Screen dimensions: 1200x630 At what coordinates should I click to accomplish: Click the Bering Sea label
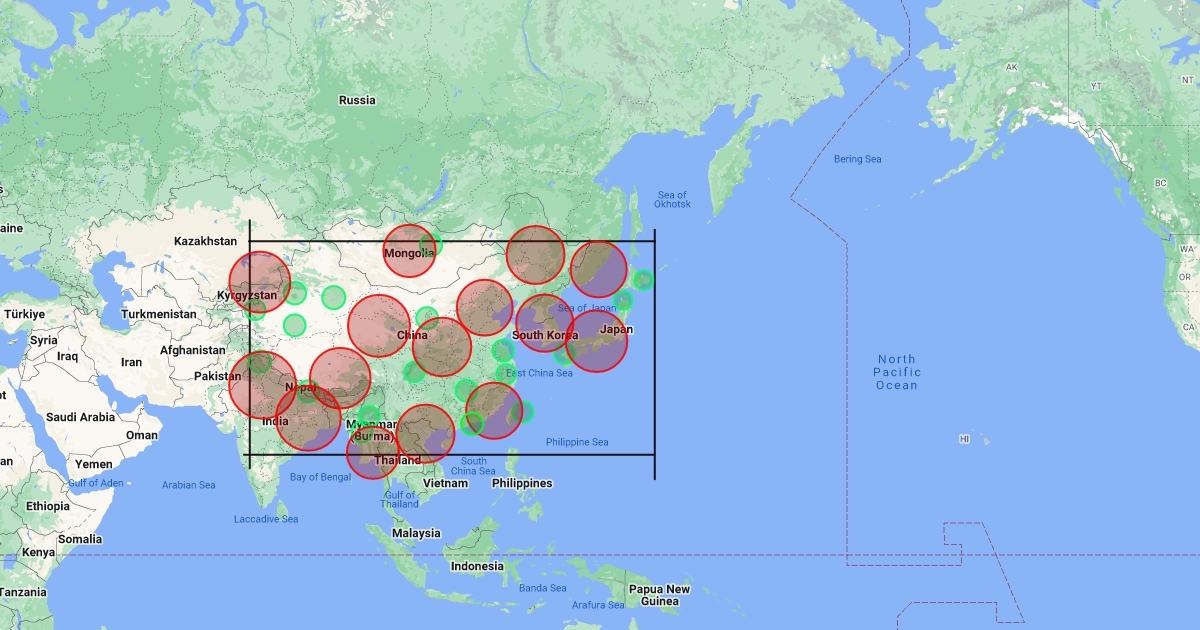coord(858,159)
